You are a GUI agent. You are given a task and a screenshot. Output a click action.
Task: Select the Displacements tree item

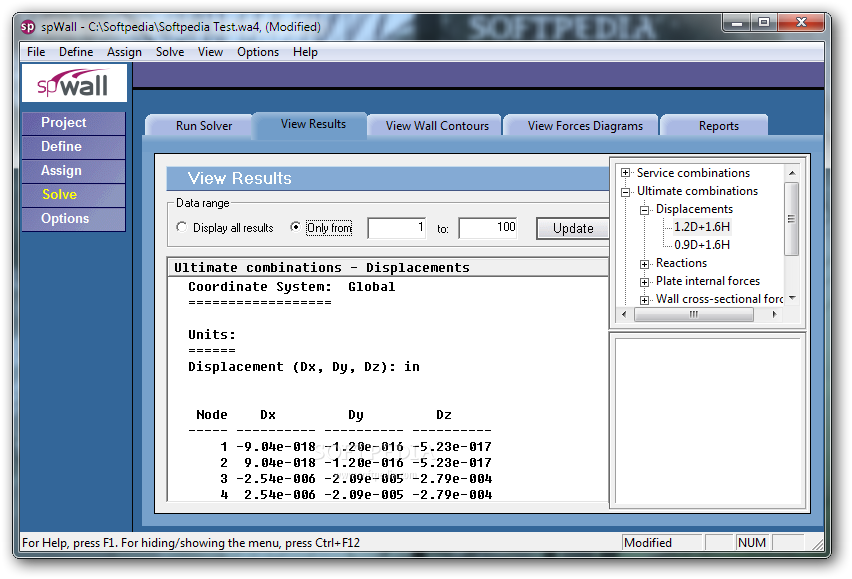[x=694, y=209]
